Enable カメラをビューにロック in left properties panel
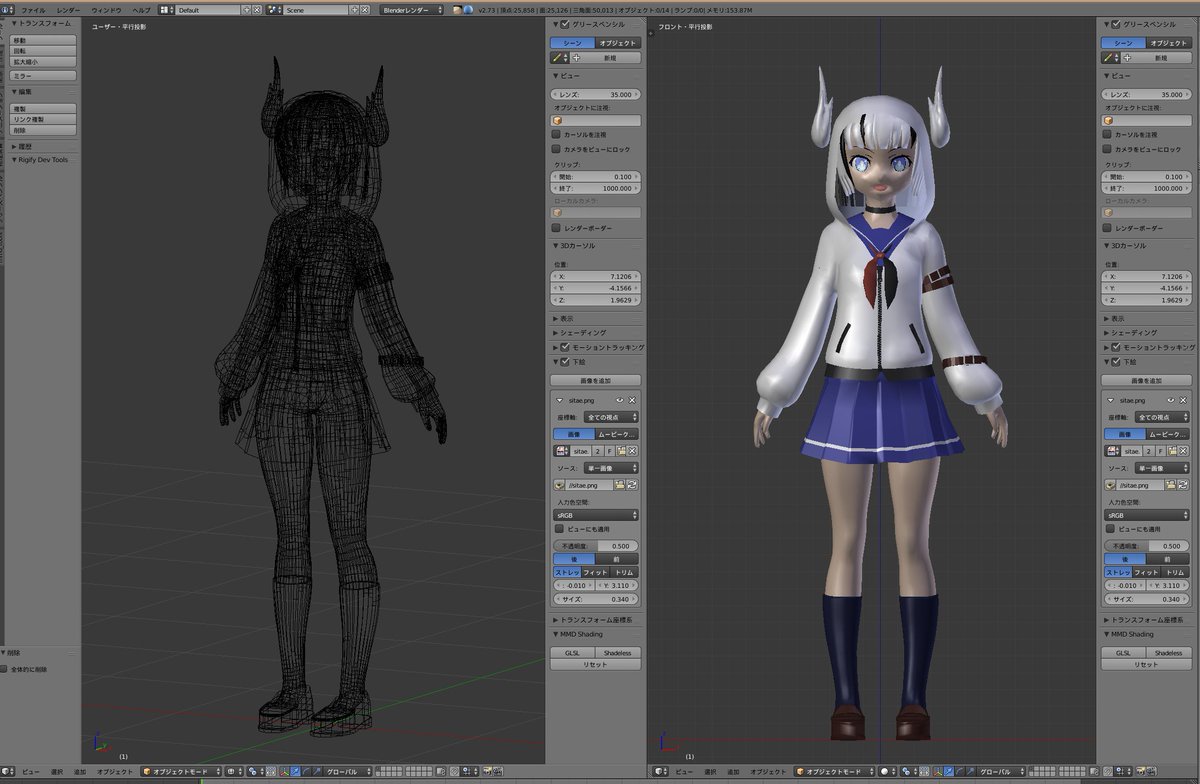 (556, 149)
